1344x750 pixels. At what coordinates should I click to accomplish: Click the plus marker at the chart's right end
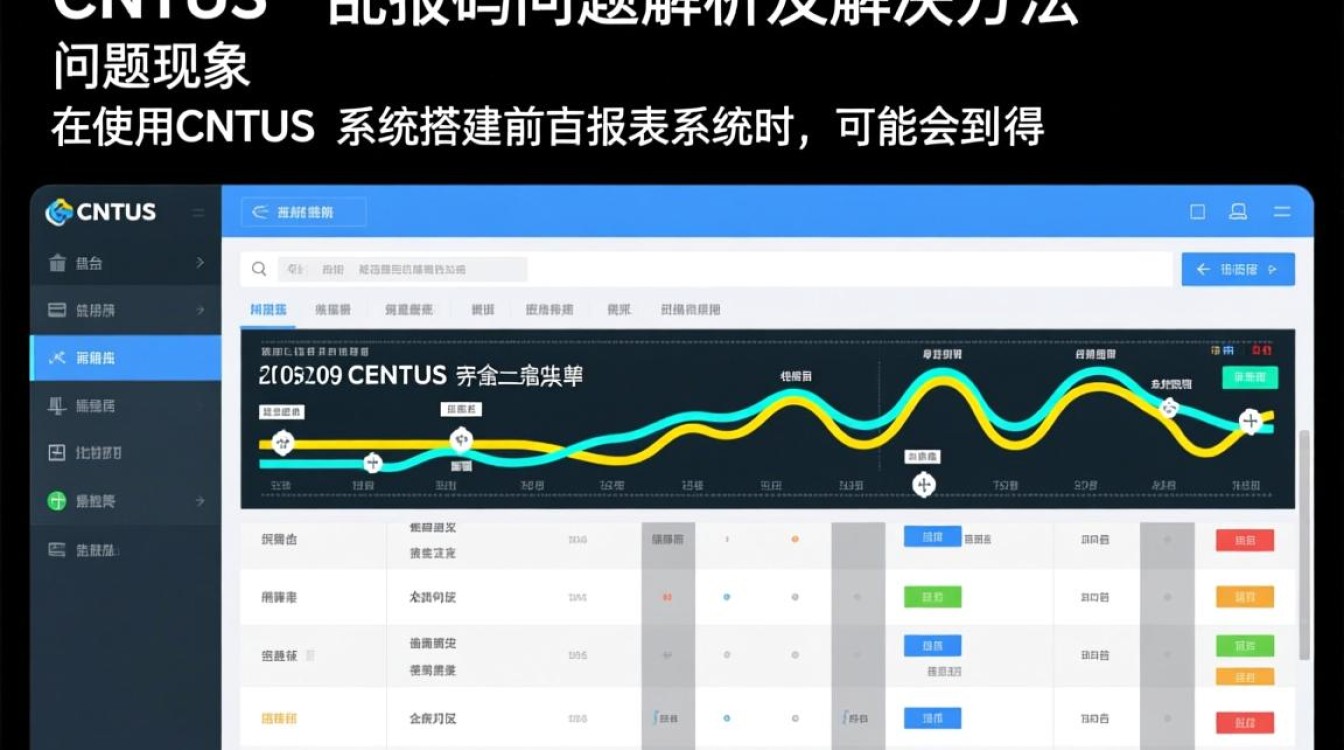pos(1250,421)
